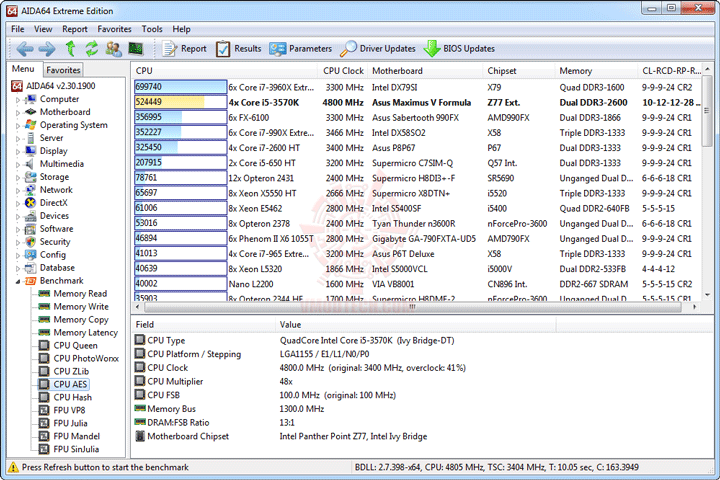The image size is (720, 480).
Task: Click the Refresh icon in toolbar
Action: pos(92,48)
